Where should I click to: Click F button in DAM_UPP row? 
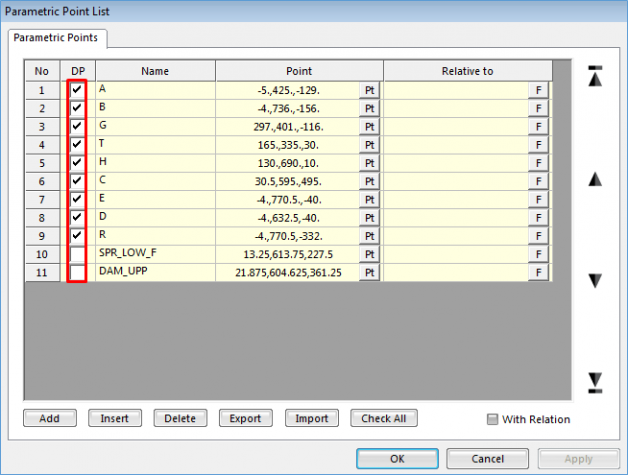538,272
